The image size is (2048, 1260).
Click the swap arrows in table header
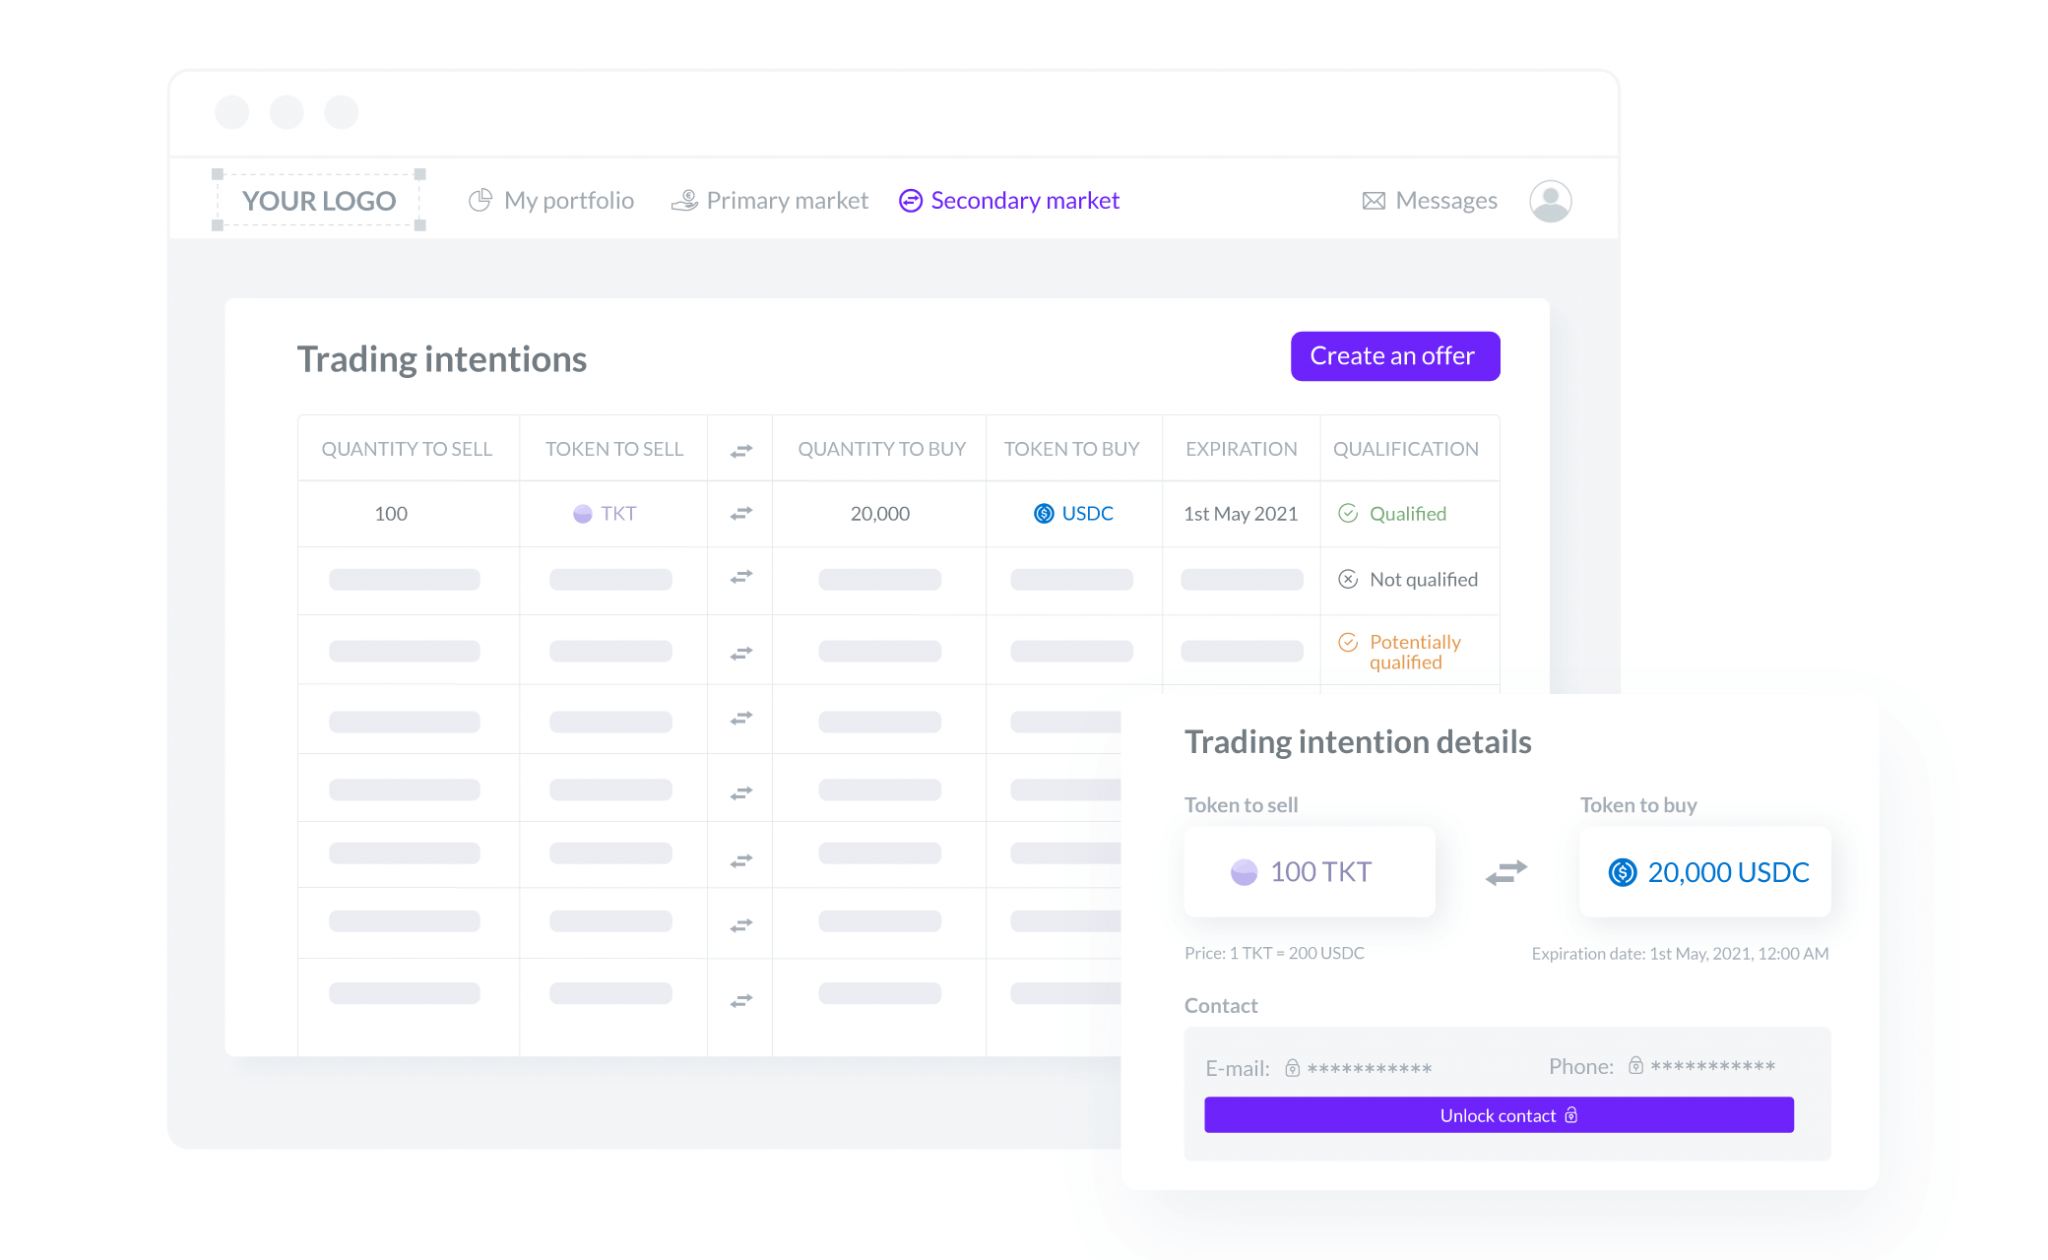(740, 451)
